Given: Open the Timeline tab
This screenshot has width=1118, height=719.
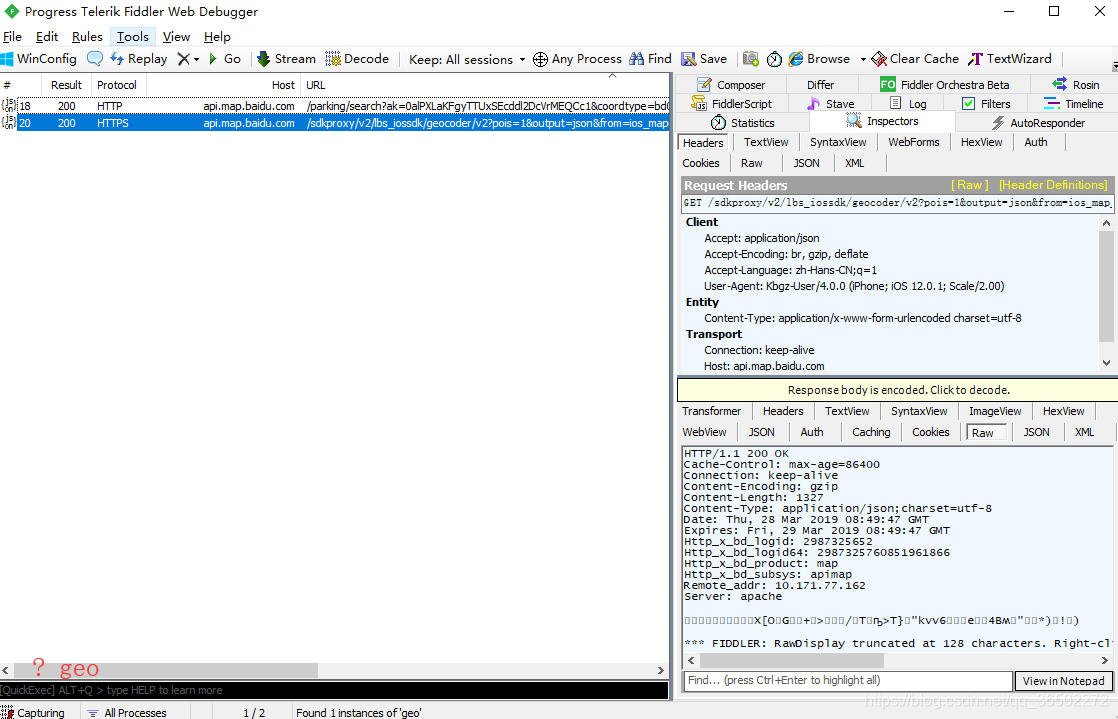Looking at the screenshot, I should click(x=1074, y=104).
